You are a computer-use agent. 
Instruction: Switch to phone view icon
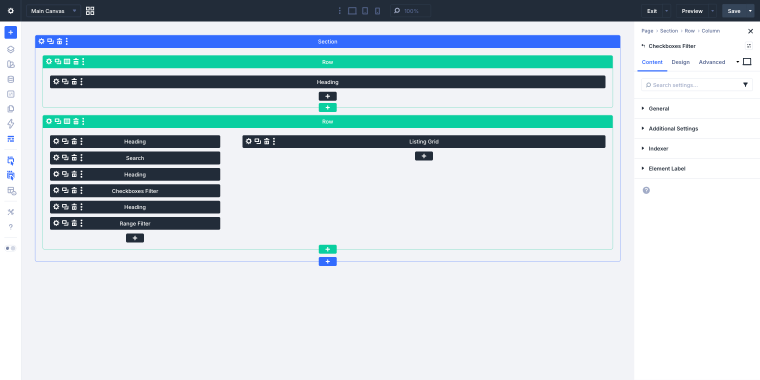tap(378, 11)
